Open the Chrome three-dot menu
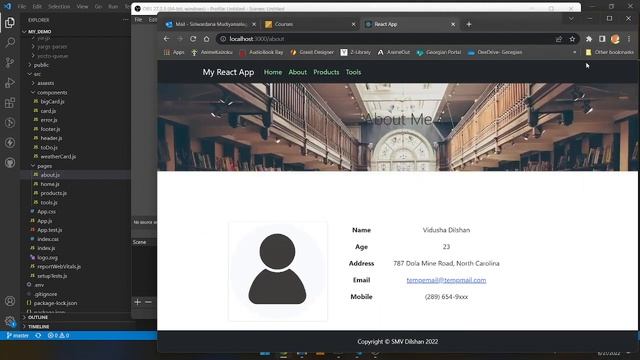The image size is (640, 360). click(629, 39)
